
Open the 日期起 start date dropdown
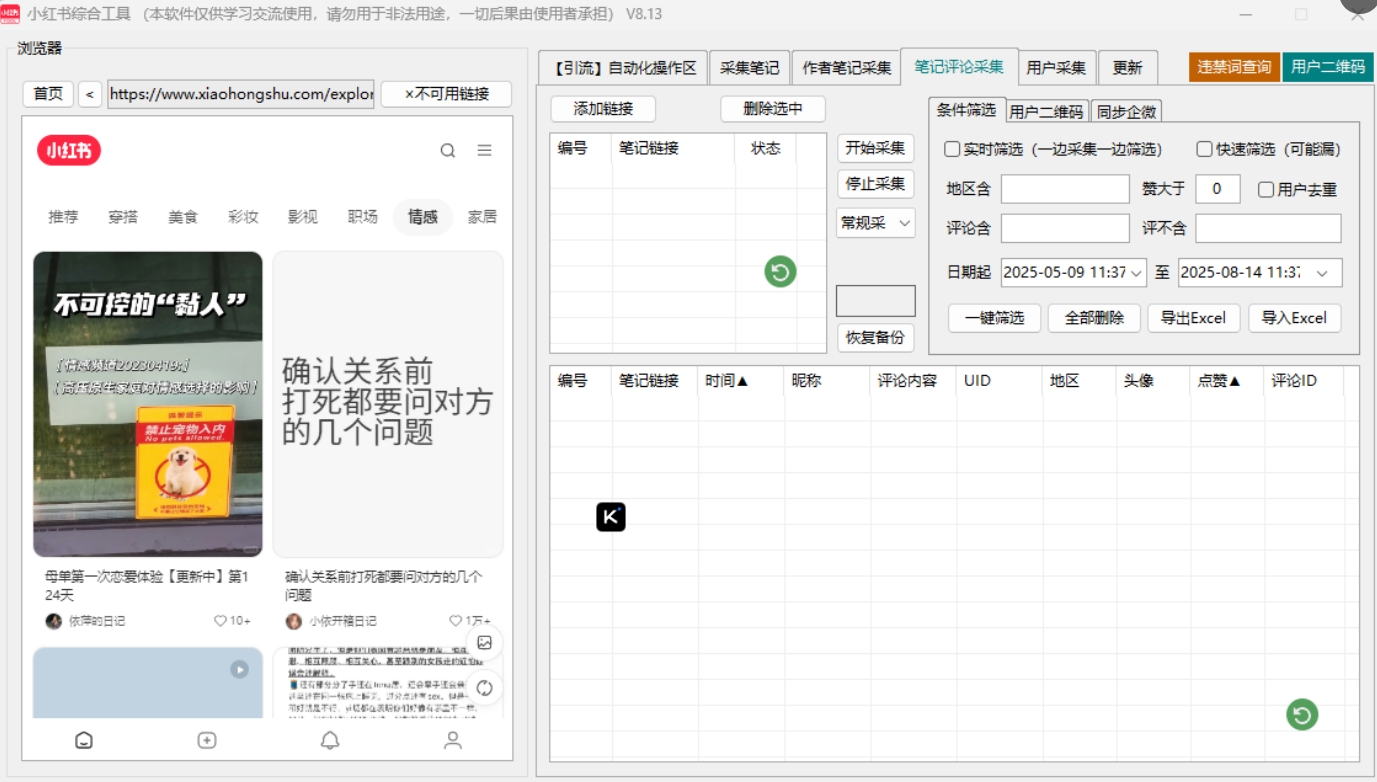click(x=1137, y=273)
